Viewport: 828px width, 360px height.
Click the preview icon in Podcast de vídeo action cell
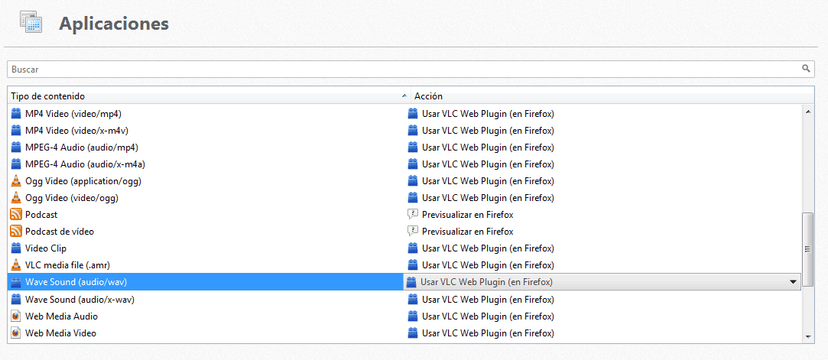pyautogui.click(x=412, y=231)
